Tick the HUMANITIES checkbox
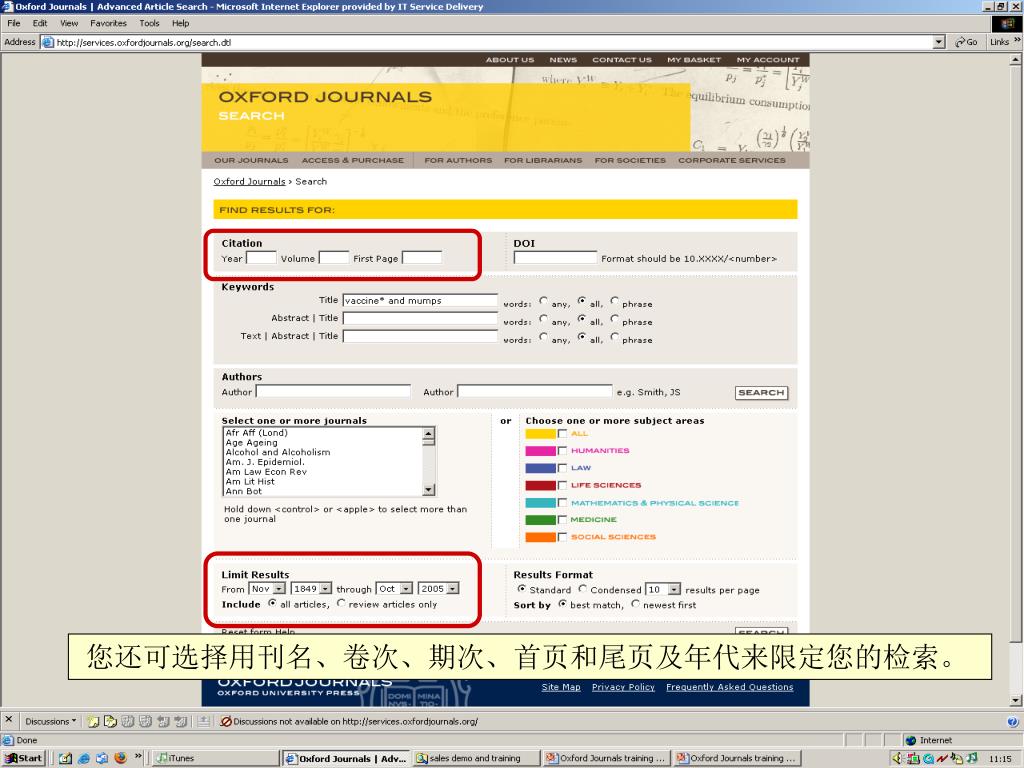1024x768 pixels. pyautogui.click(x=562, y=451)
